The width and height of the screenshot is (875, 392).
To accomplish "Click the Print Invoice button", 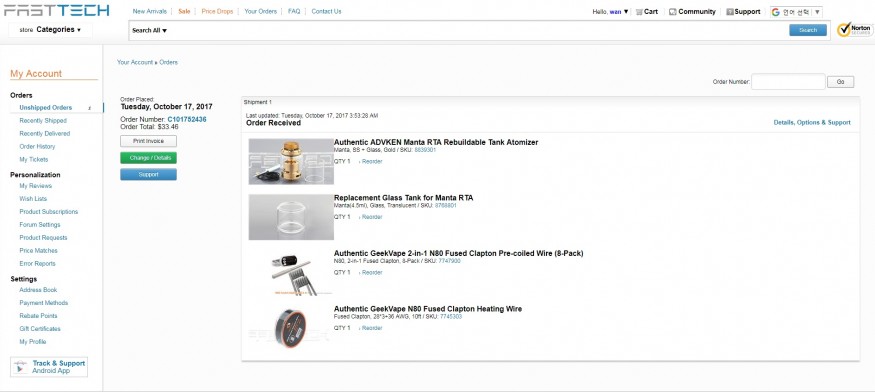I will click(x=148, y=141).
